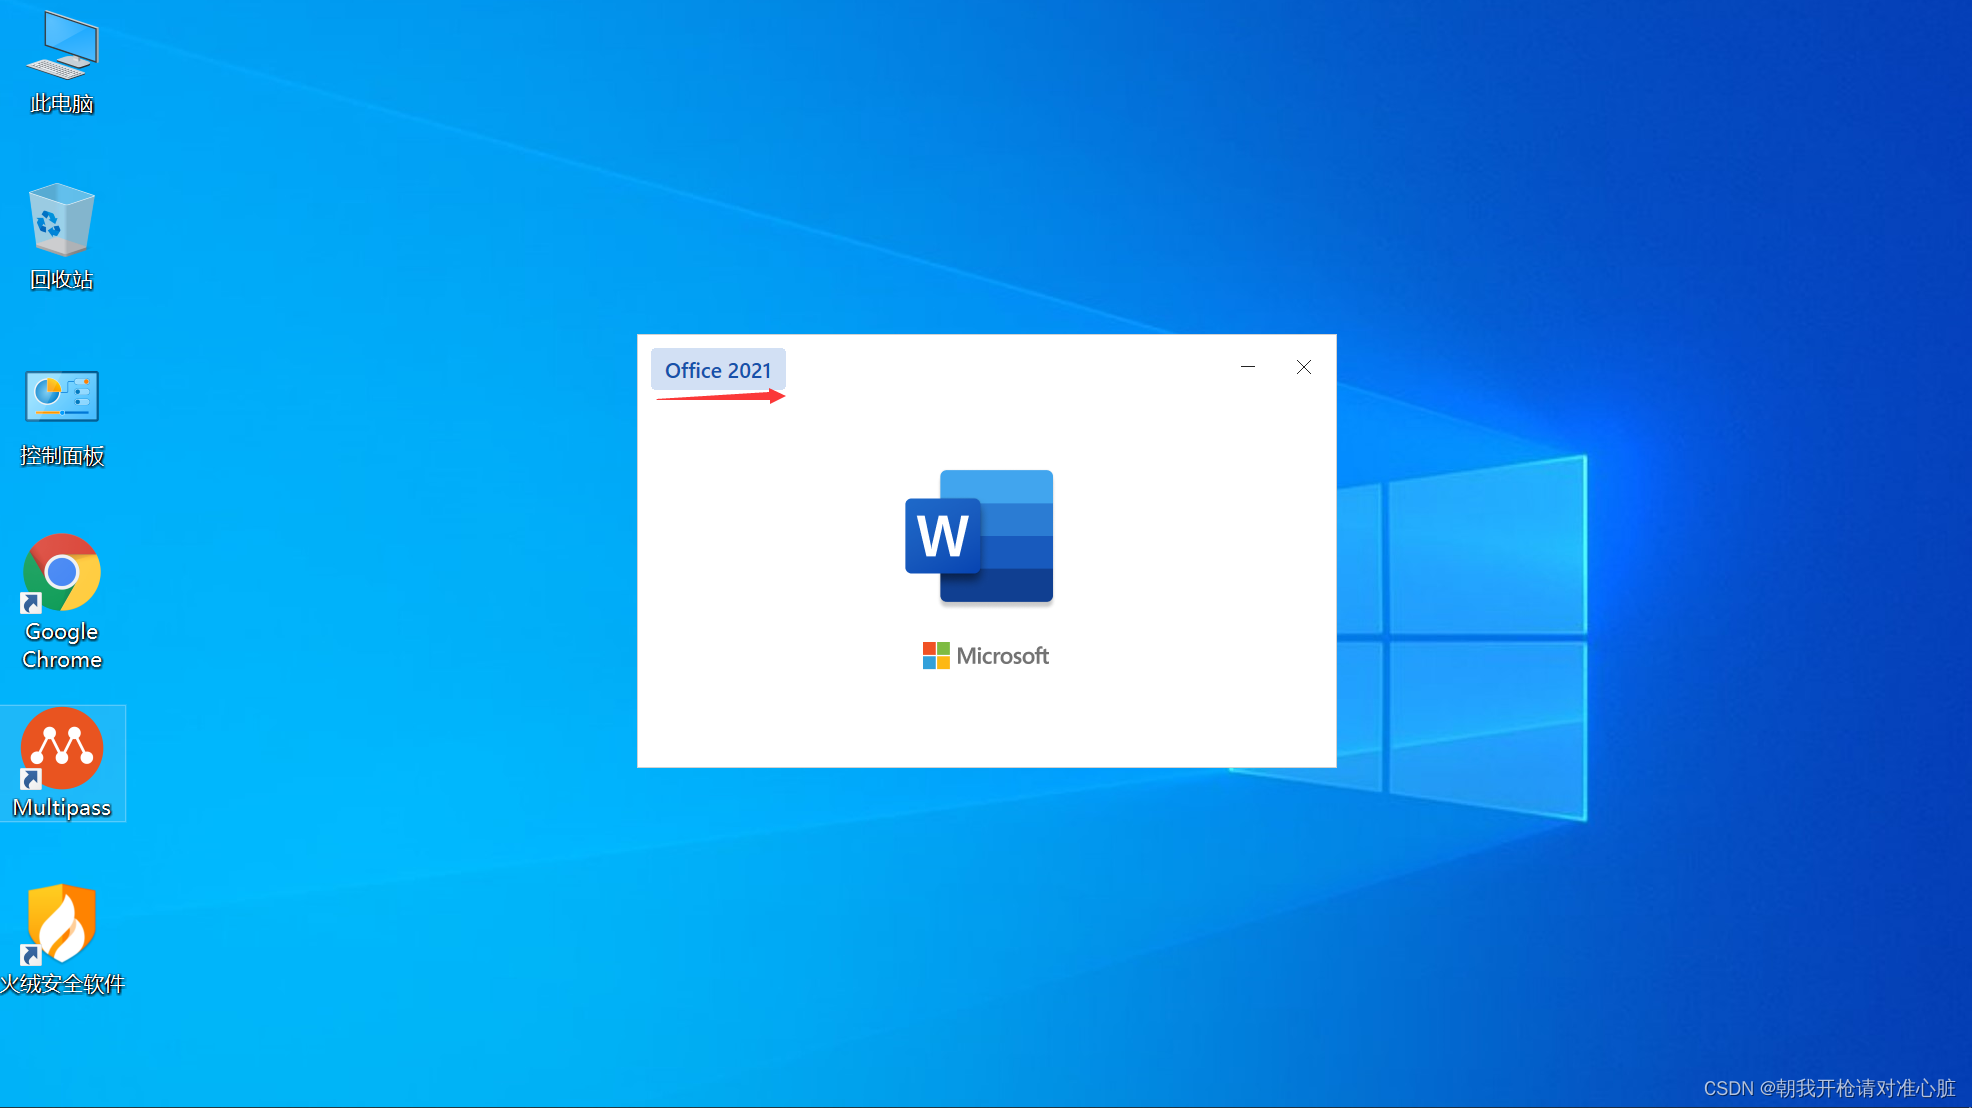Select the Google Chrome shortcut icon

point(62,572)
